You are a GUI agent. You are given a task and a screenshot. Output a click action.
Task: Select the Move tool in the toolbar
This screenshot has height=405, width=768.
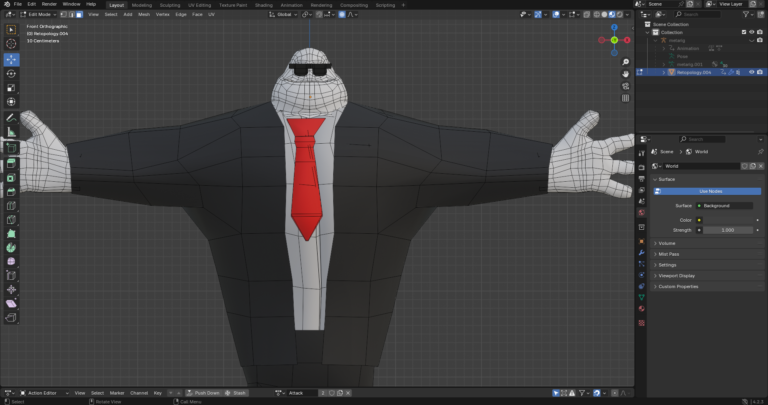tap(11, 59)
